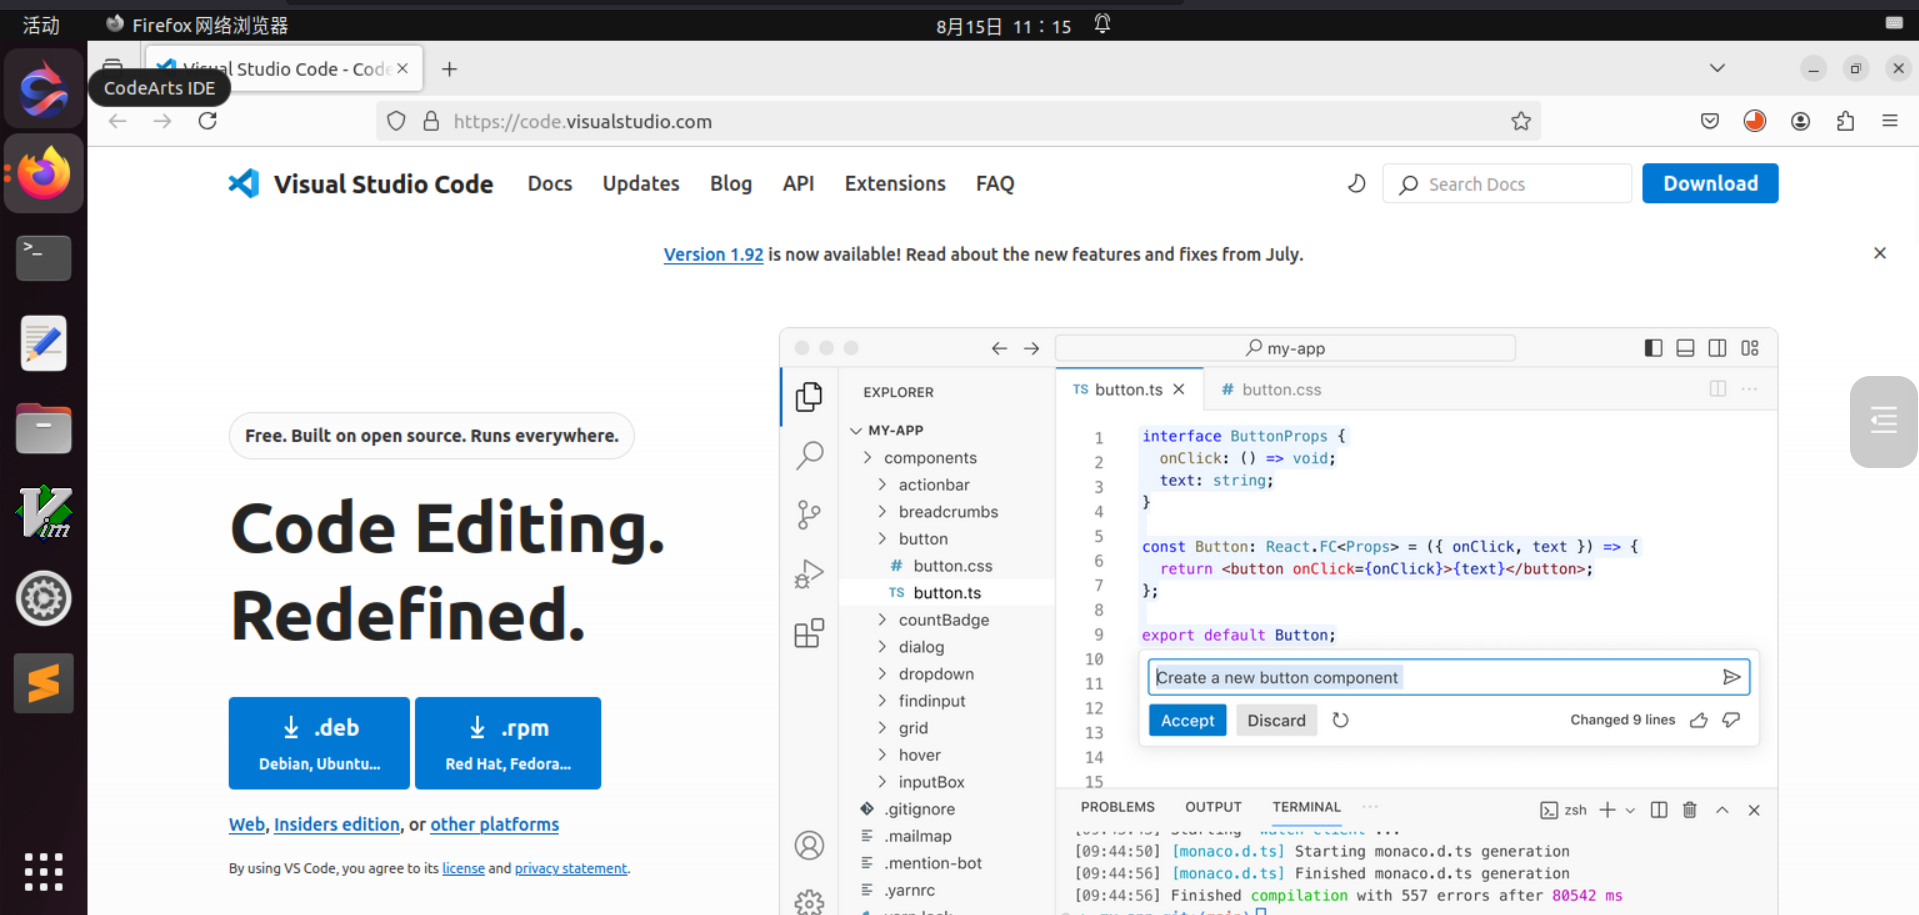Switch to the OUTPUT panel tab

(x=1213, y=807)
